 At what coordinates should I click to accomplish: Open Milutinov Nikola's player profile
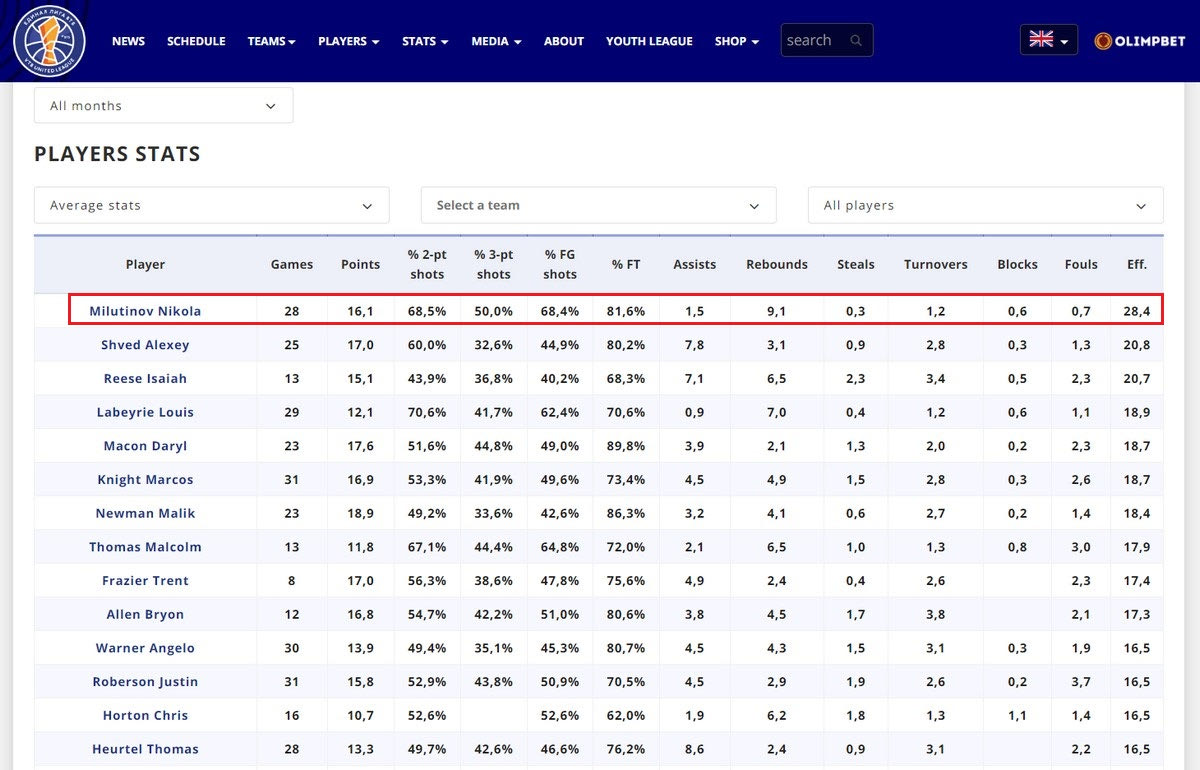pyautogui.click(x=145, y=311)
